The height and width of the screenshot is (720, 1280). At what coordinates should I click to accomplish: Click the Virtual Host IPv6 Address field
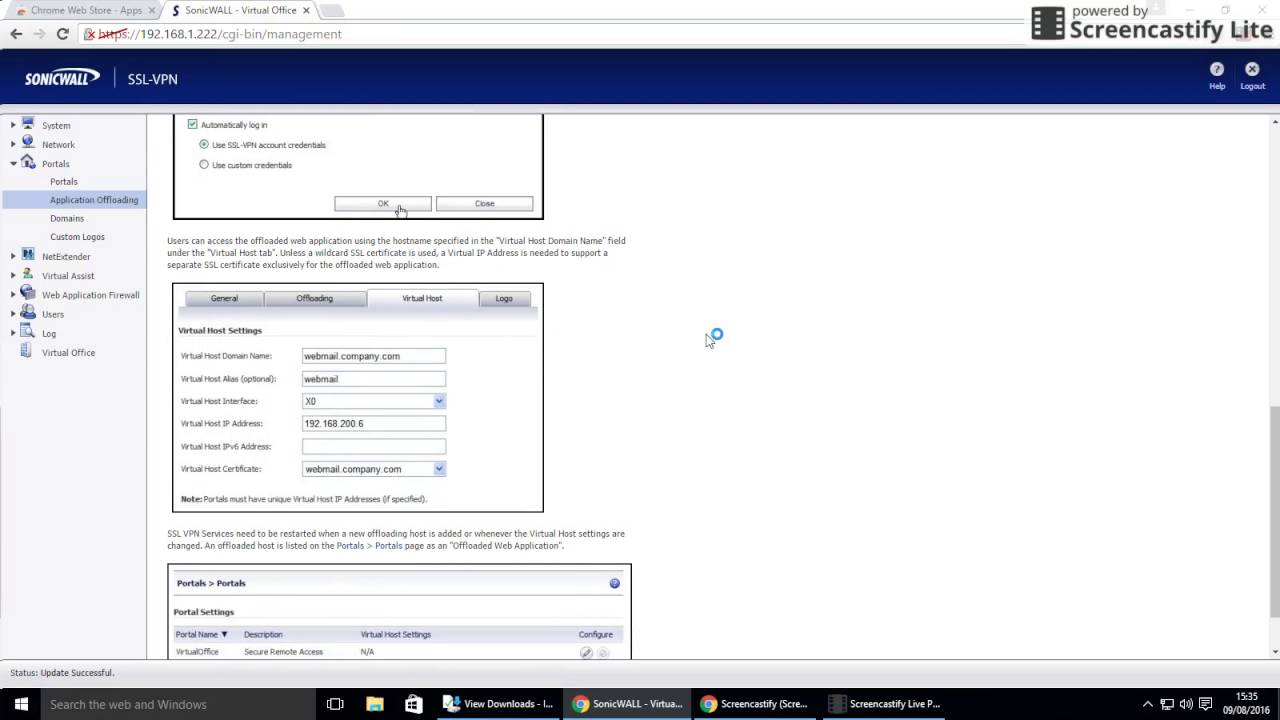374,446
